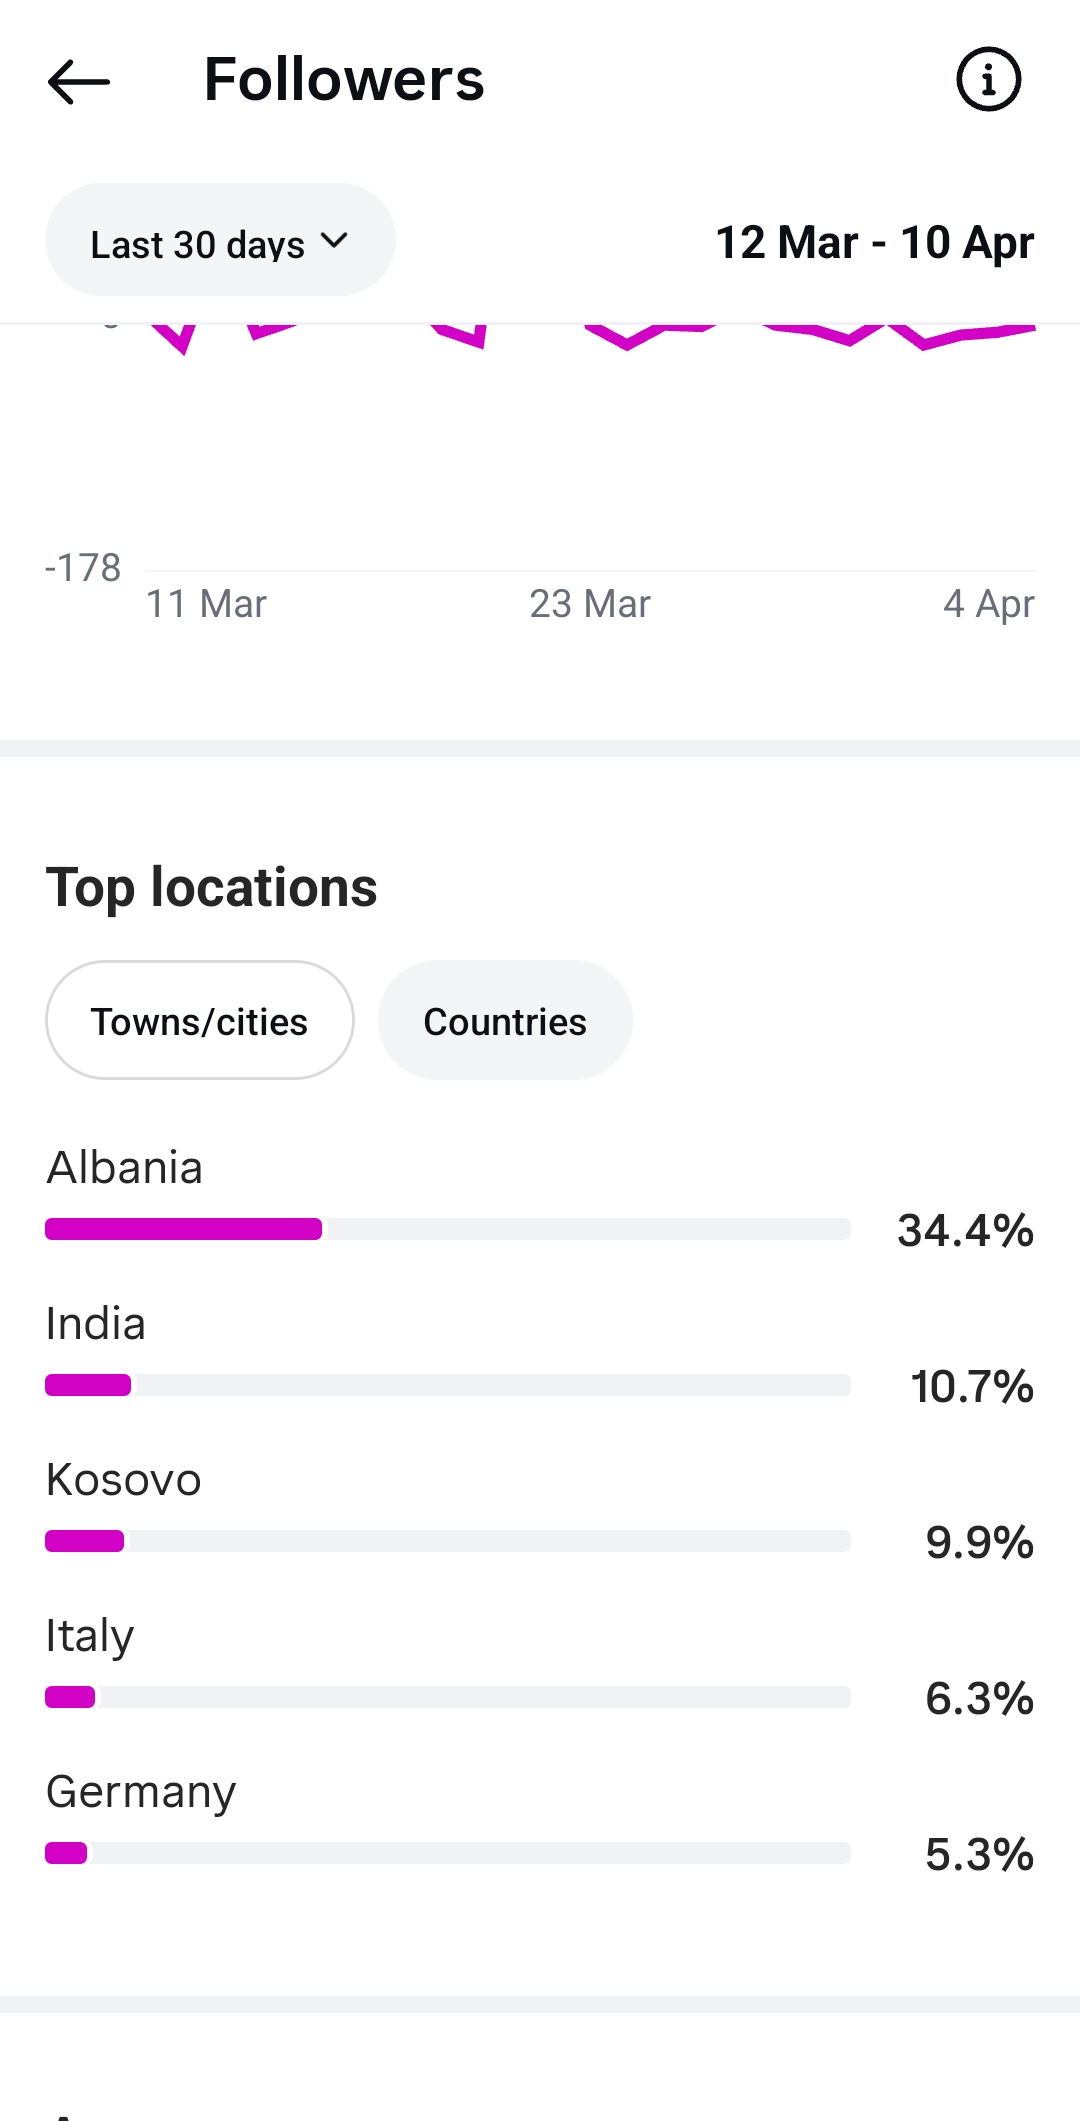This screenshot has height=2121, width=1080.
Task: Tap the chevron beside Last 30 days
Action: click(334, 241)
